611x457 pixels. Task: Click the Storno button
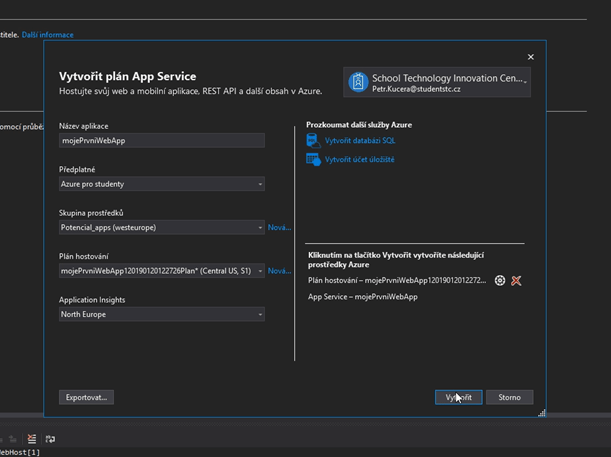coord(510,397)
